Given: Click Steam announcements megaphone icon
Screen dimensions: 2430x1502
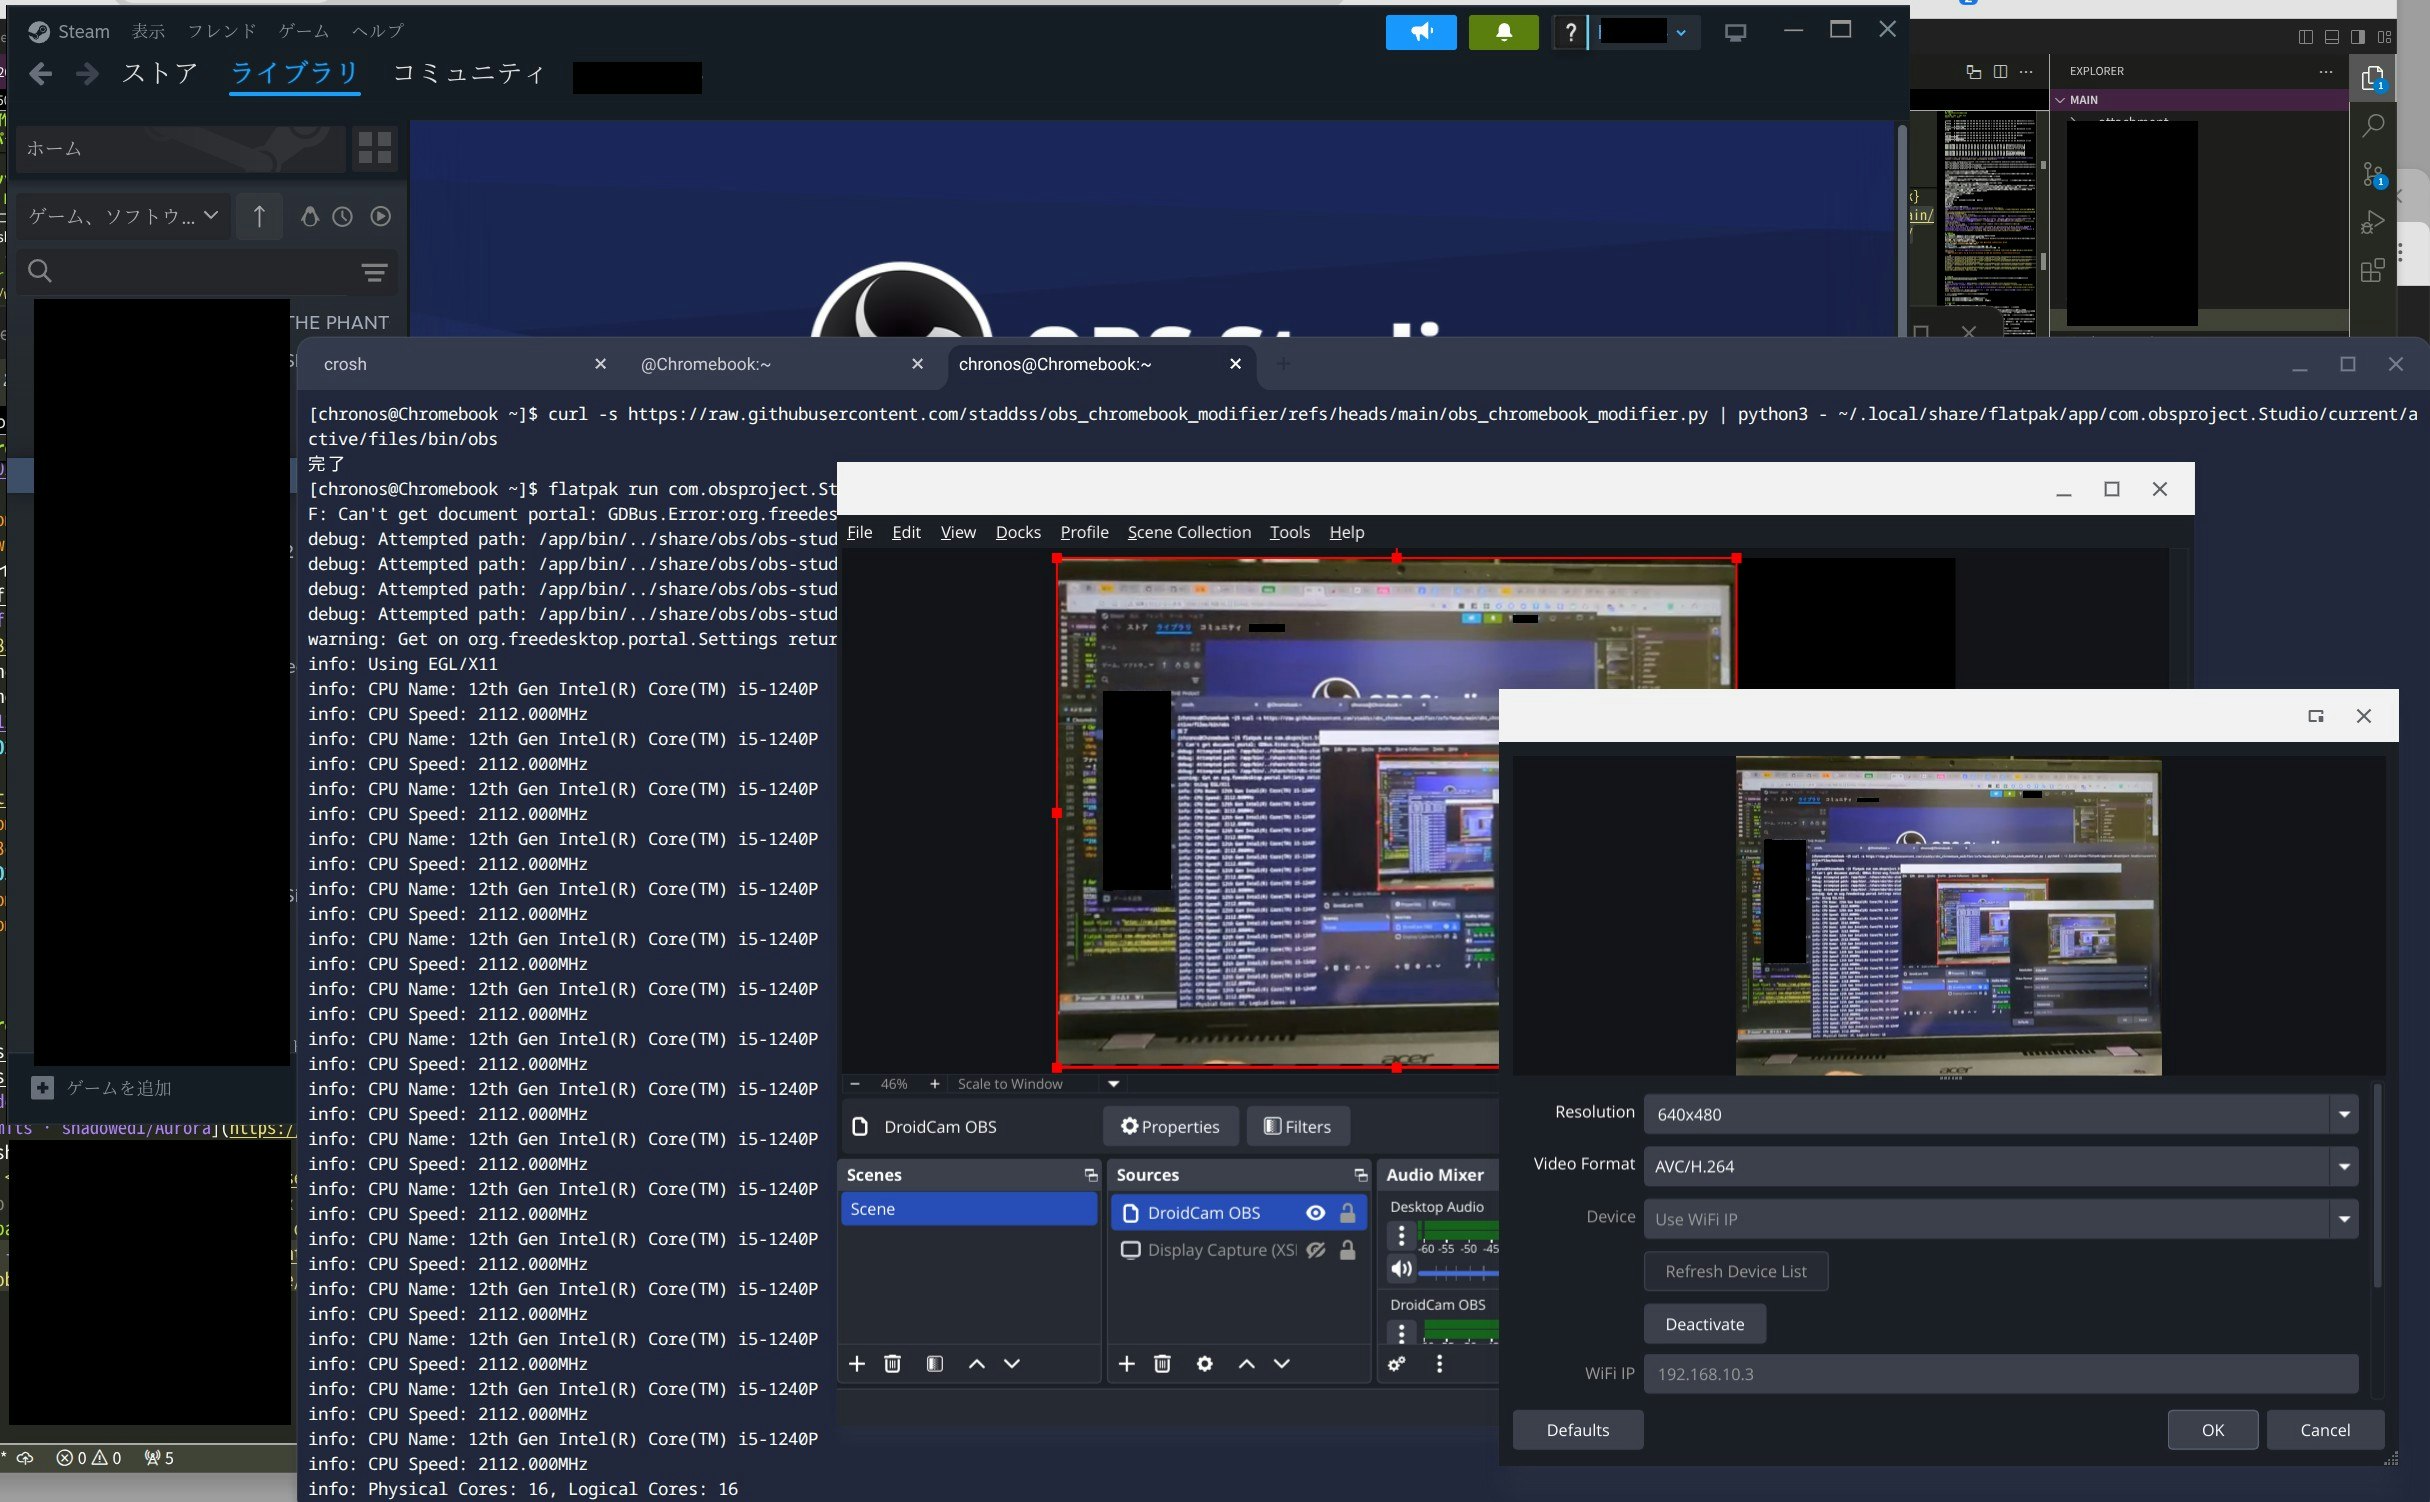Looking at the screenshot, I should [1420, 32].
